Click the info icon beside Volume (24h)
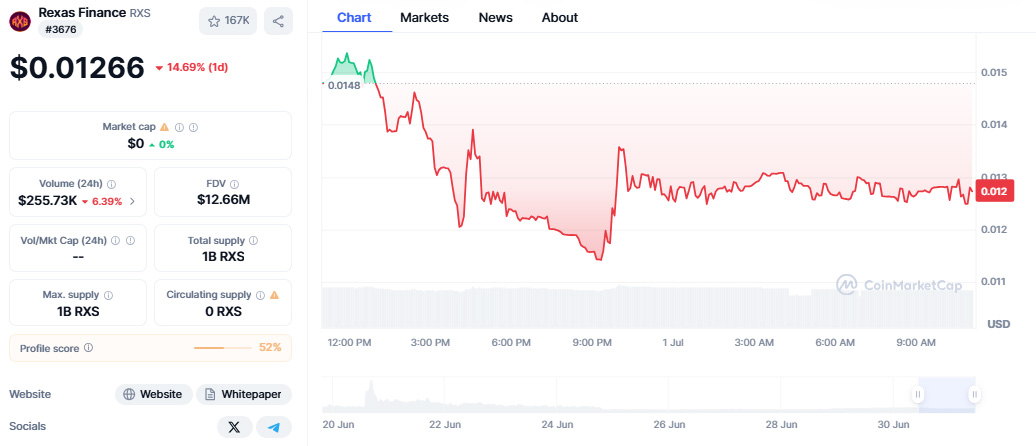1036x446 pixels. click(111, 184)
